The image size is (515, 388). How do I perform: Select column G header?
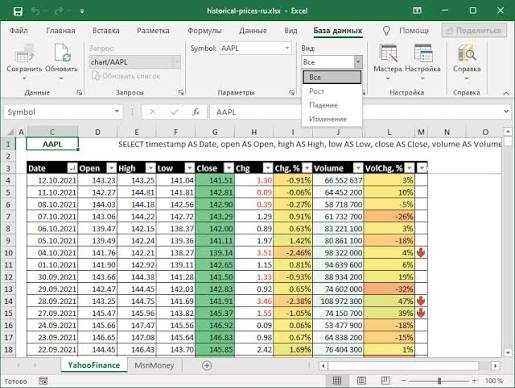215,132
